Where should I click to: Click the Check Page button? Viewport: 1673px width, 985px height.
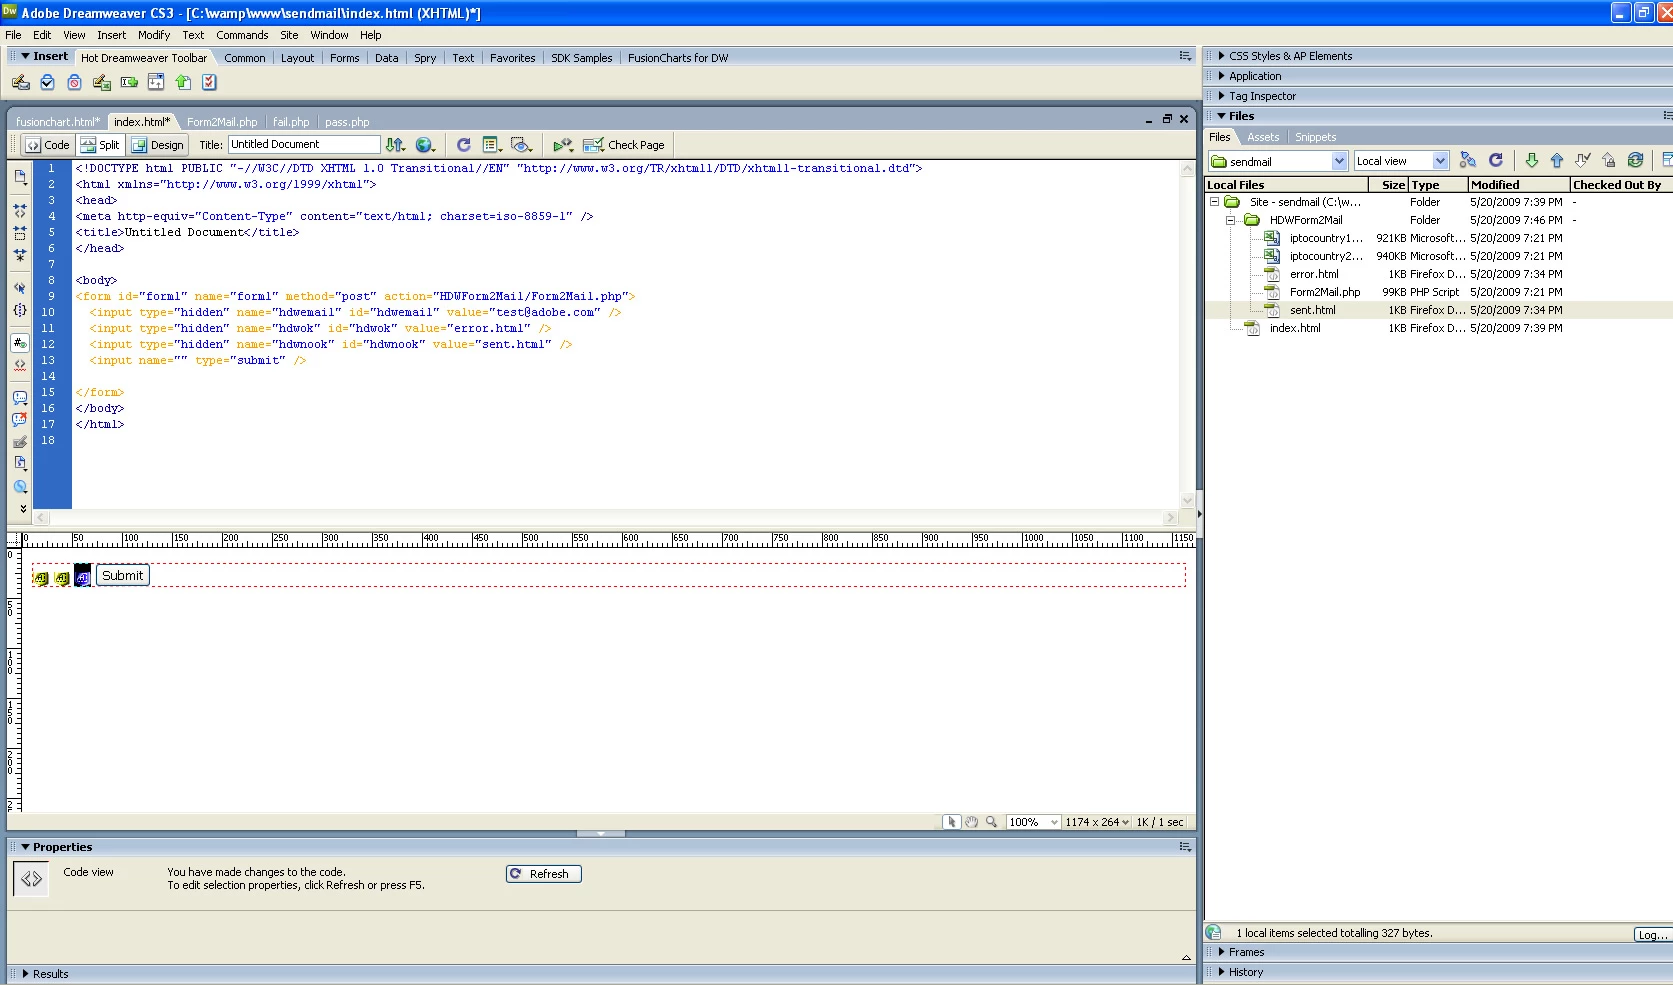[624, 145]
